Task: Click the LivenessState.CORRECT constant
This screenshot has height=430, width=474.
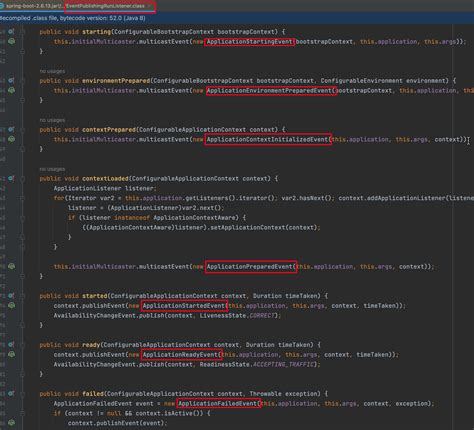Action: (x=238, y=315)
